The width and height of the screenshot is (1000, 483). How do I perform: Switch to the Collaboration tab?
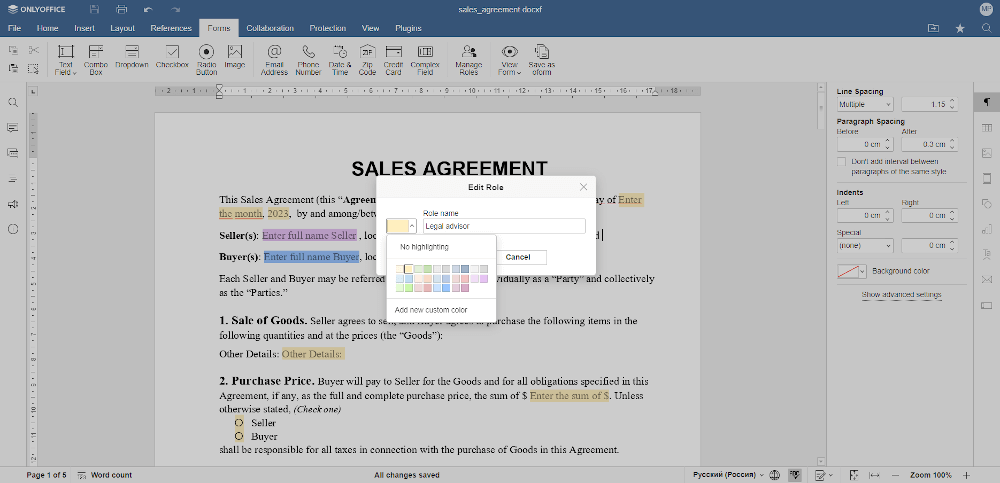pyautogui.click(x=270, y=29)
